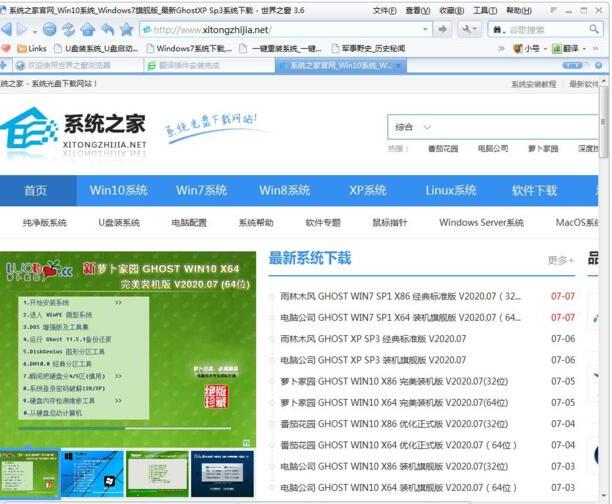
Task: Open the 纯净版系统 sub-navigation link
Action: (x=44, y=223)
